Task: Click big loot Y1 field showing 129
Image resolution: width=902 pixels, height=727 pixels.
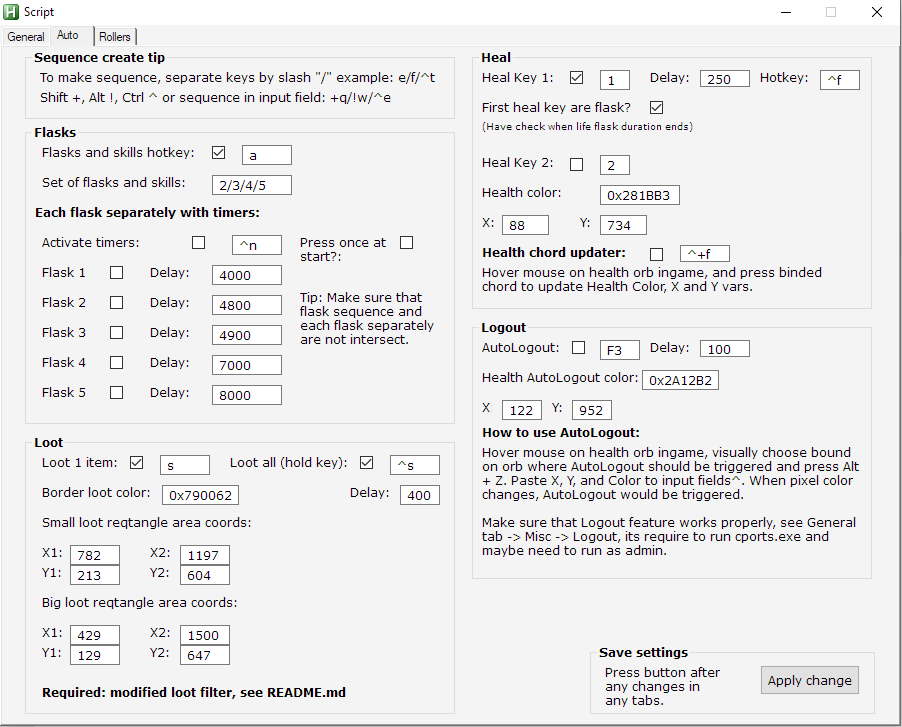Action: click(95, 655)
